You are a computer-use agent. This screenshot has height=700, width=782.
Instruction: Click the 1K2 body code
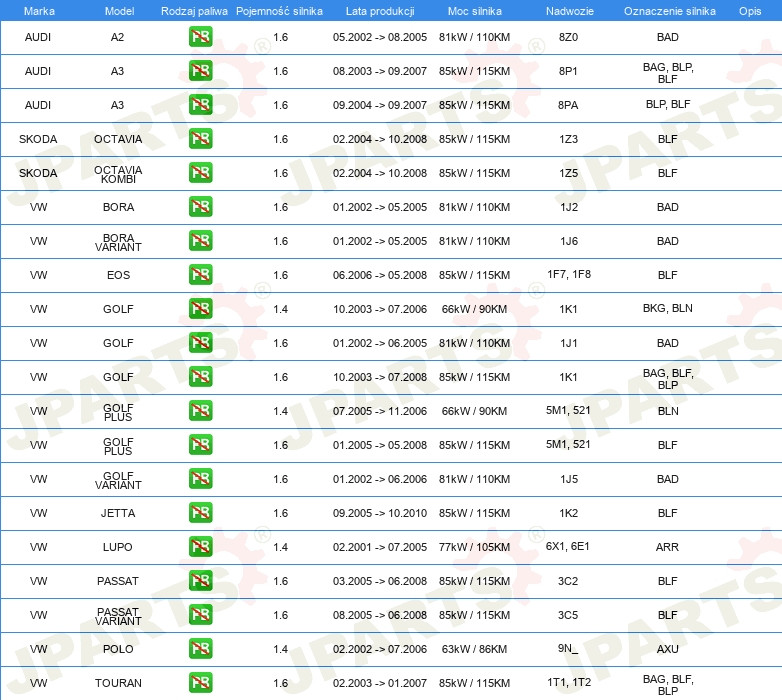pyautogui.click(x=569, y=513)
